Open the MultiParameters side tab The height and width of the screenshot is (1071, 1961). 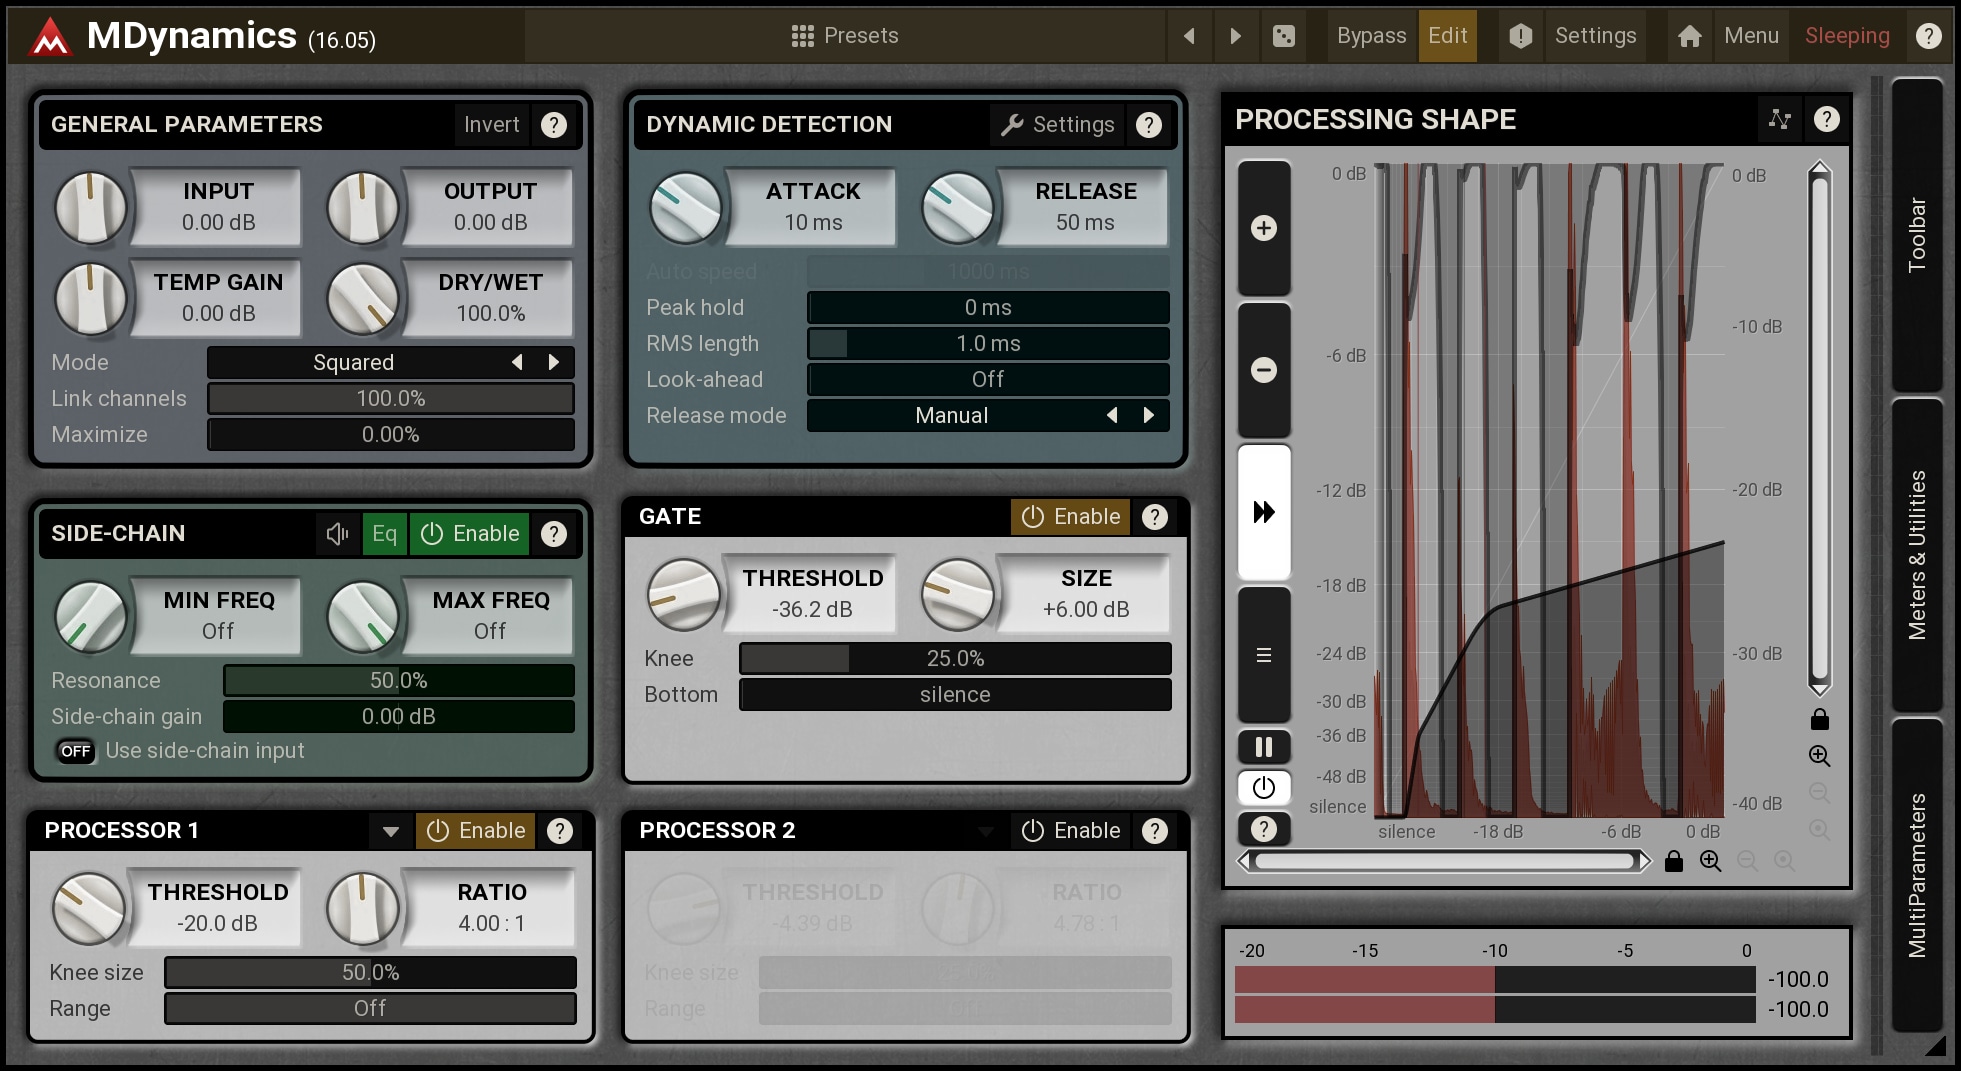pyautogui.click(x=1916, y=875)
